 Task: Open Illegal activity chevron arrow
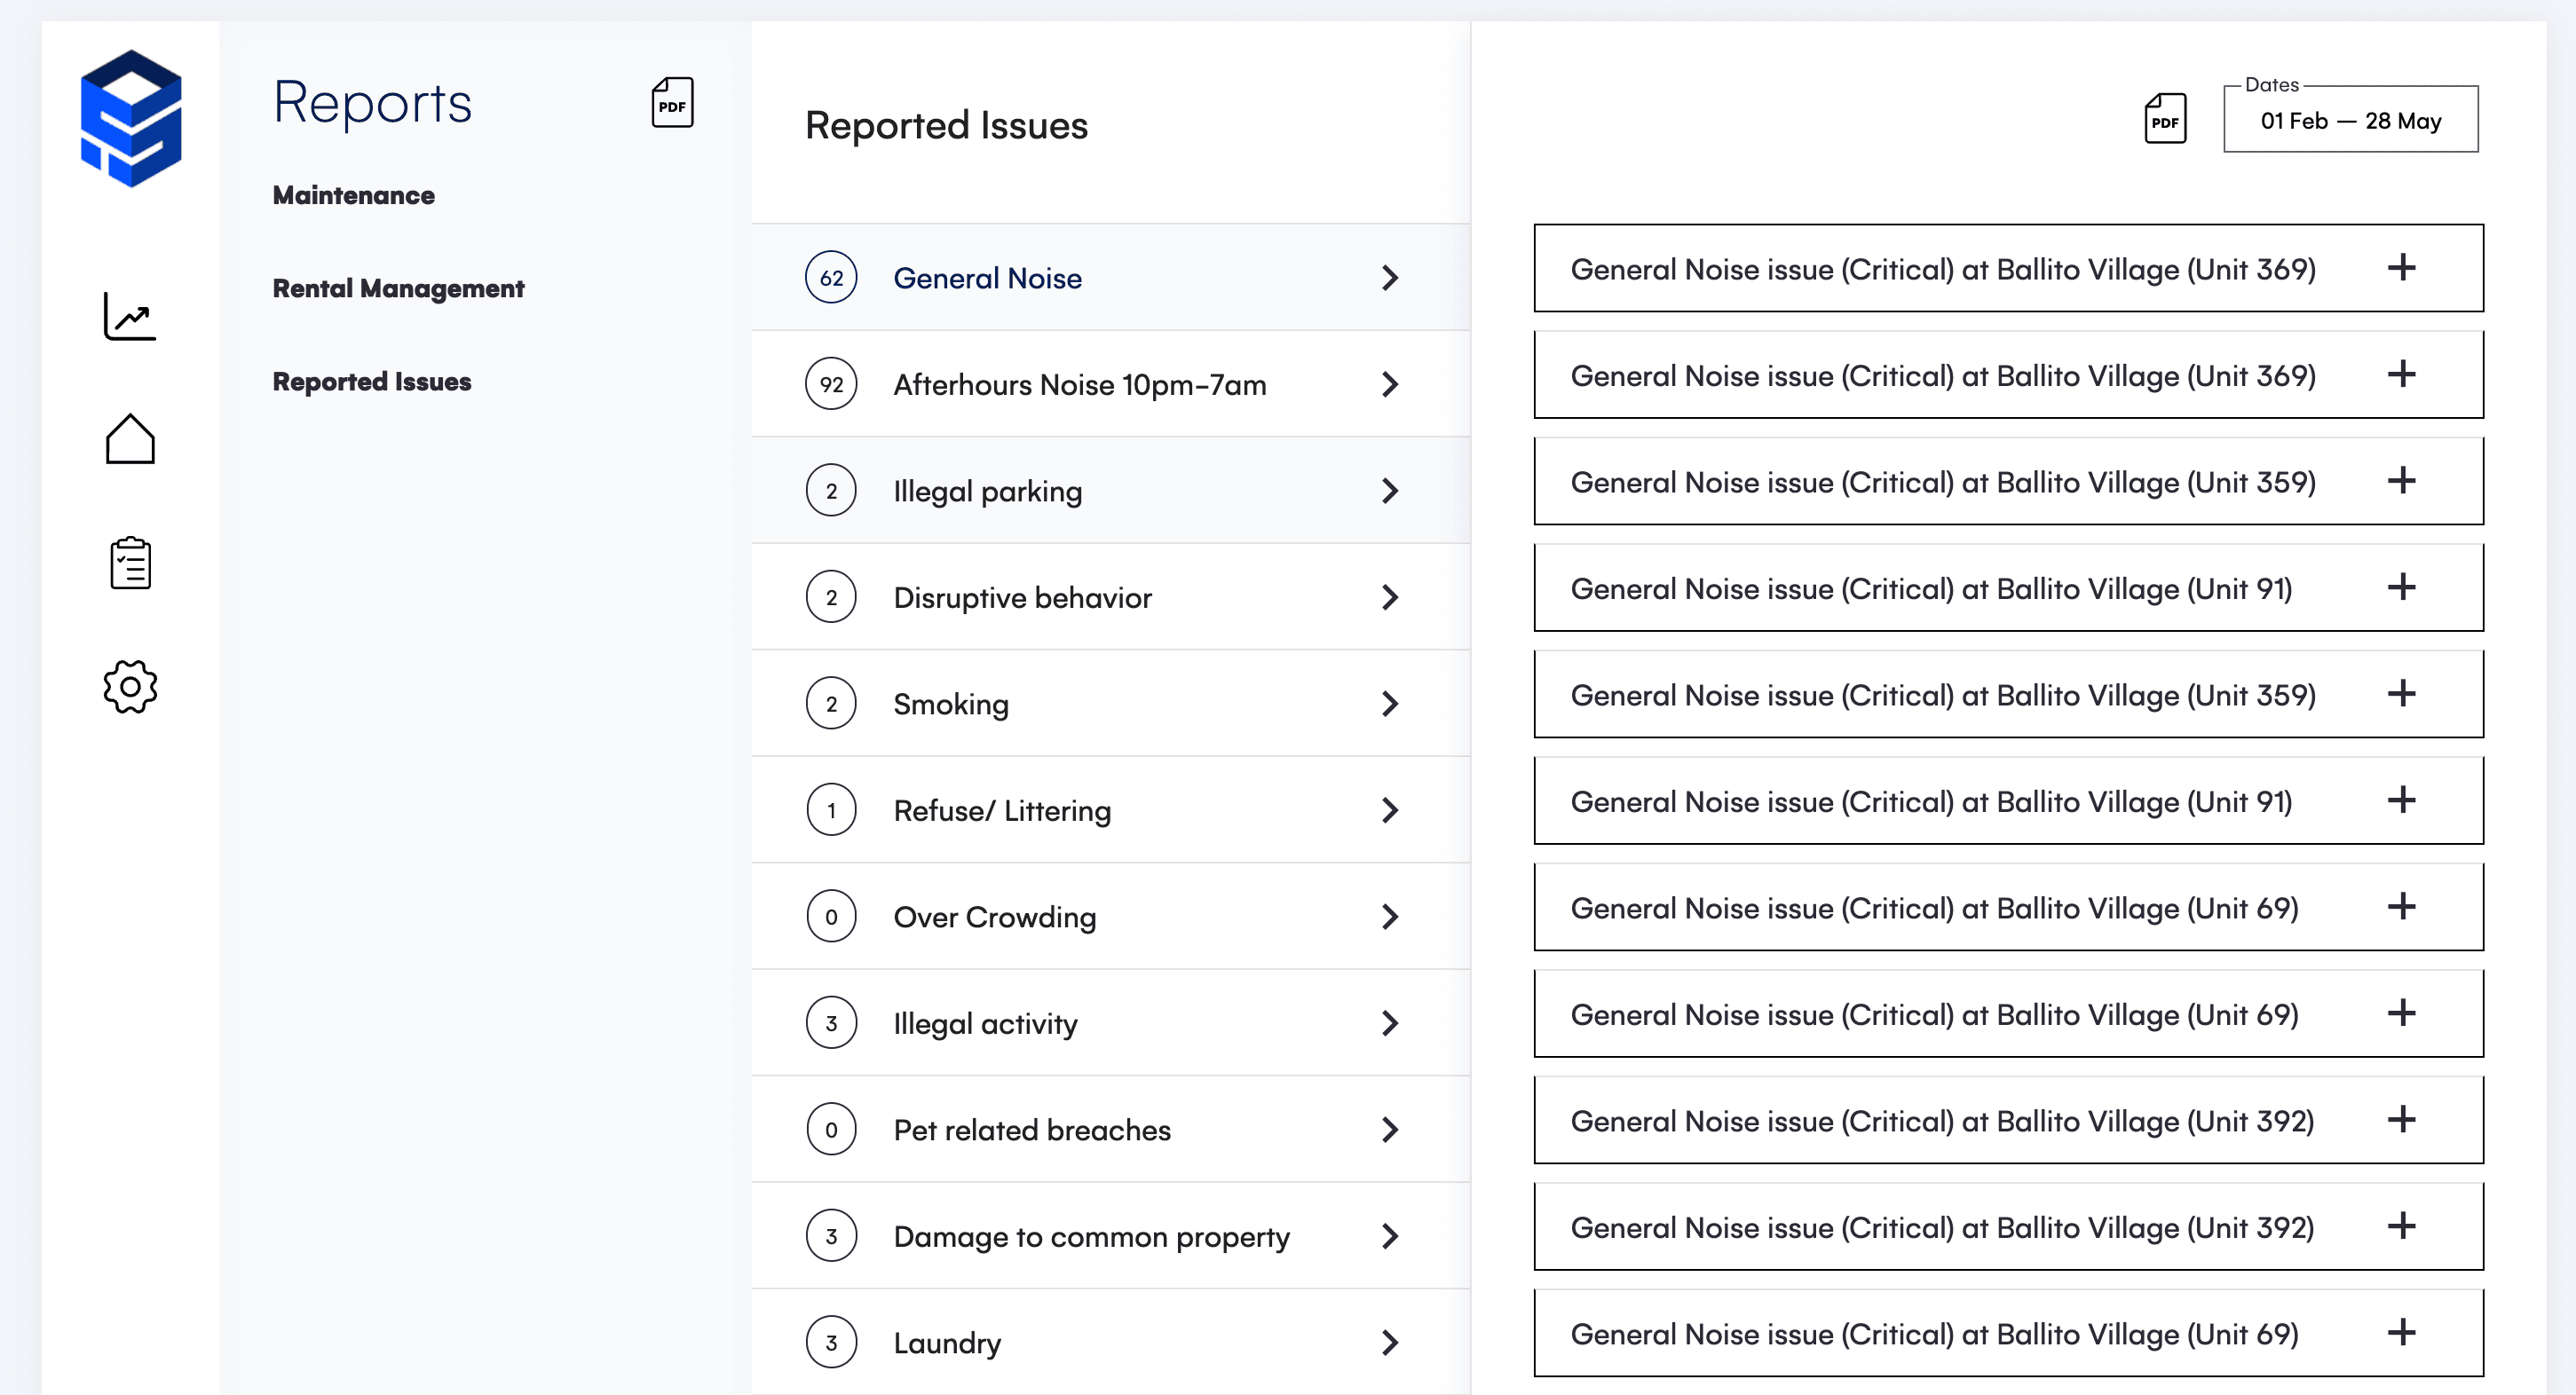point(1389,1023)
